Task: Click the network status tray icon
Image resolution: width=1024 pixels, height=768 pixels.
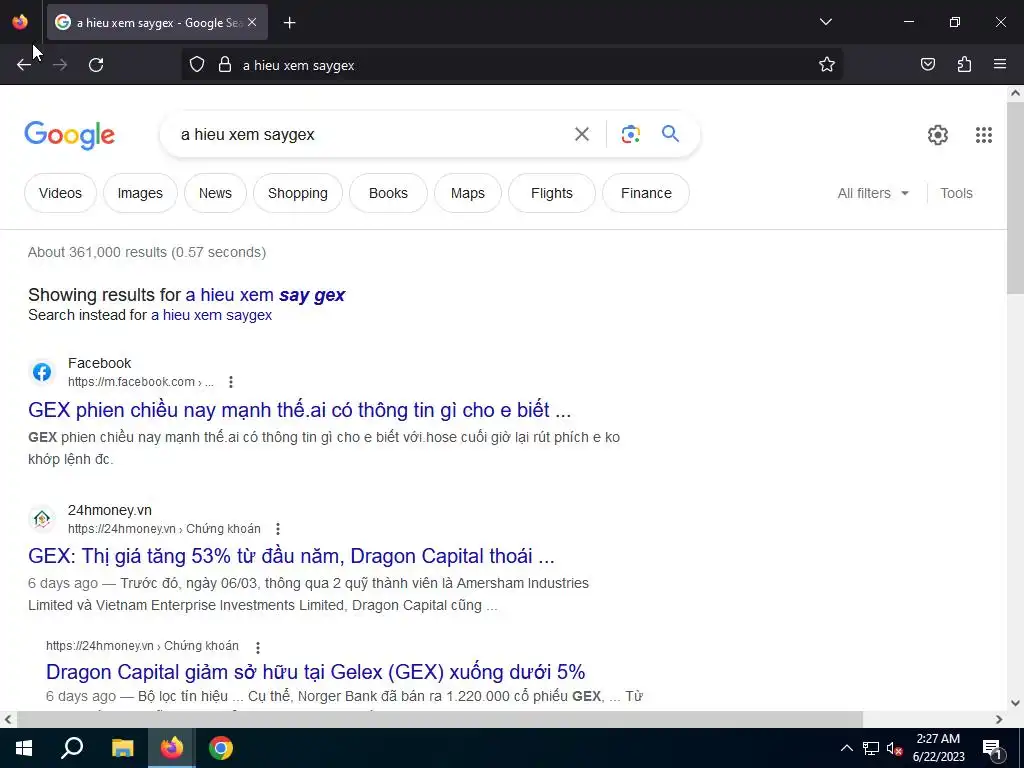Action: point(871,748)
